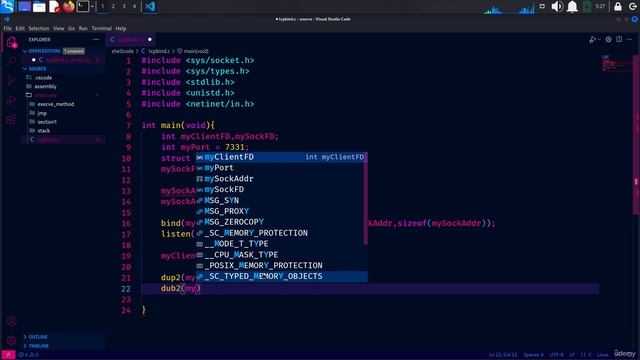Open the Extensions view
The image size is (640, 360).
[11, 119]
